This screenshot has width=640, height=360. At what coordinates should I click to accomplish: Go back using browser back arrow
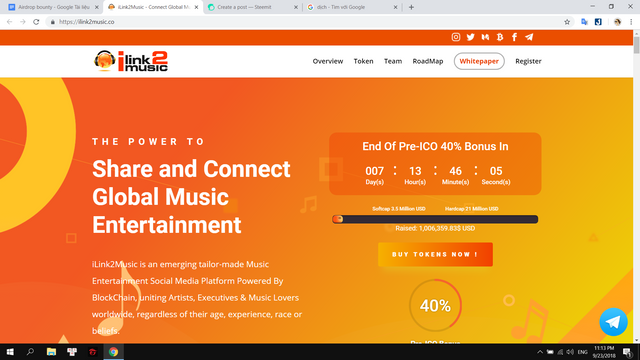tap(9, 22)
